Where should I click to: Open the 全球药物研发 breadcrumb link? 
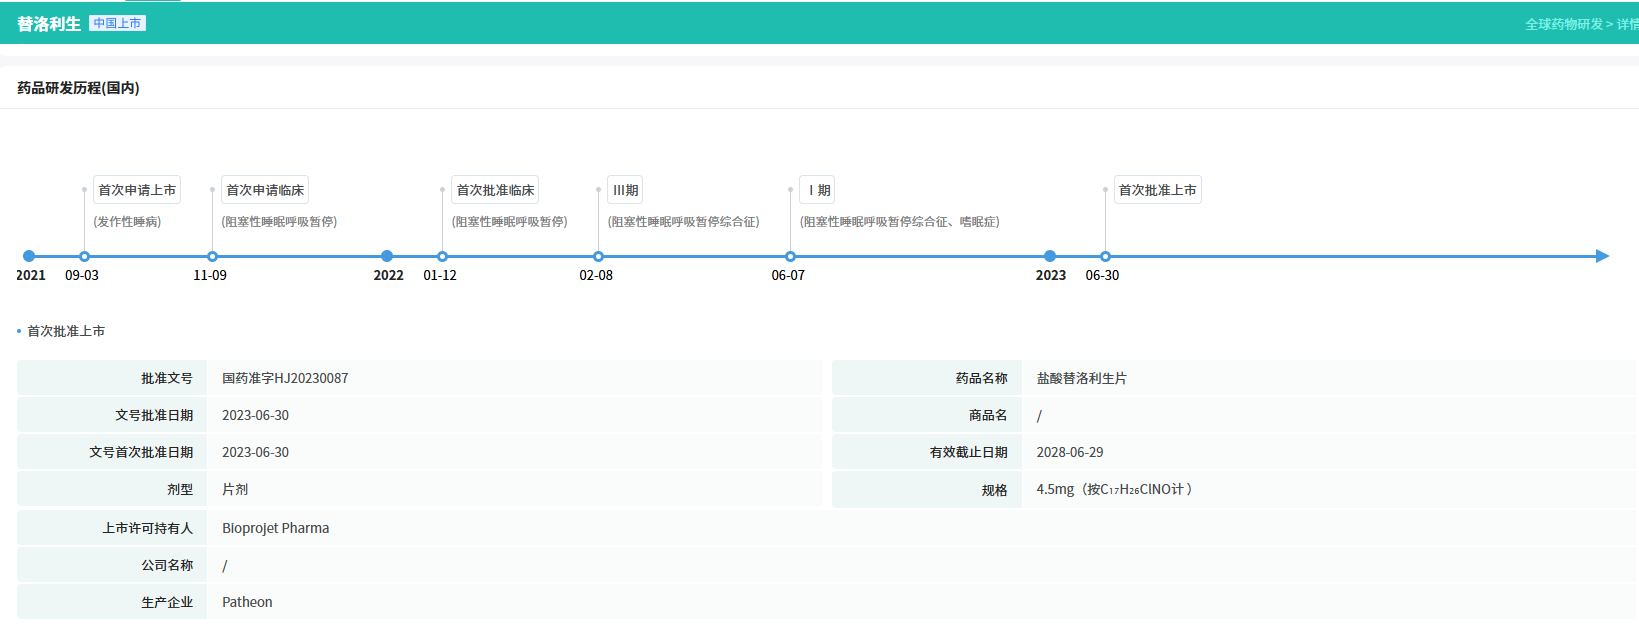1563,24
